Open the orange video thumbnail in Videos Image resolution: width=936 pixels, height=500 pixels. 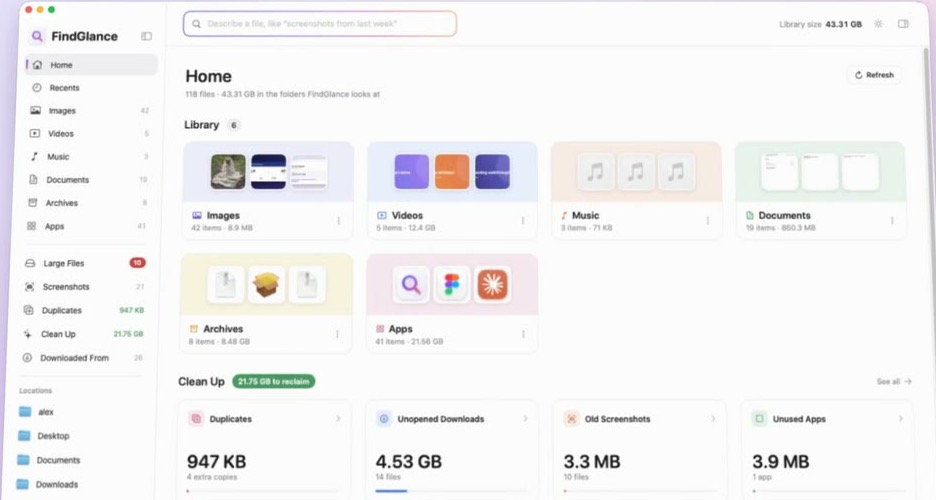452,172
